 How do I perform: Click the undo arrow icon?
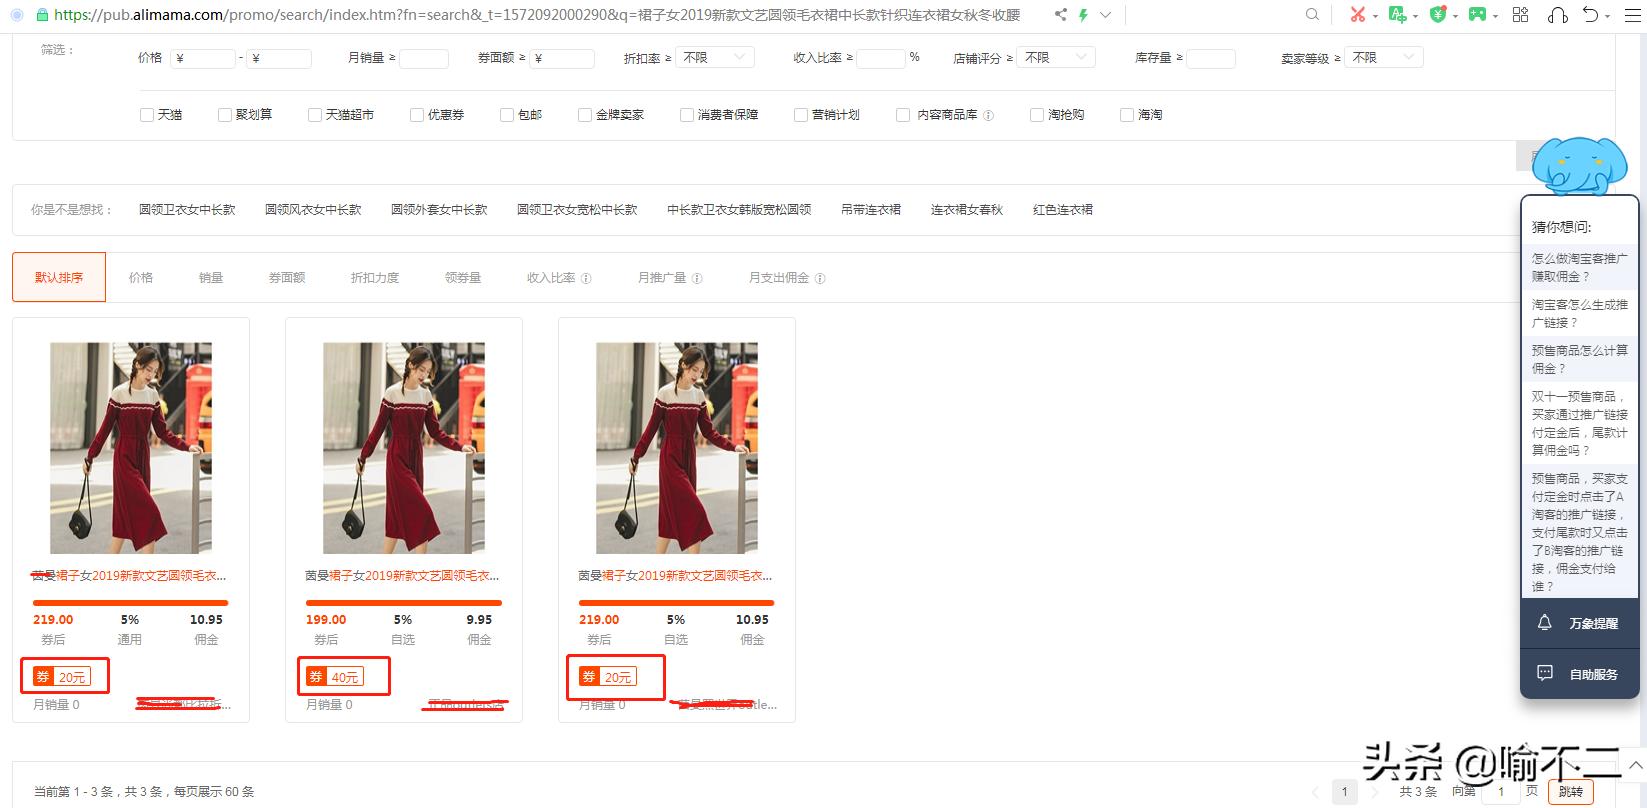coord(1590,15)
